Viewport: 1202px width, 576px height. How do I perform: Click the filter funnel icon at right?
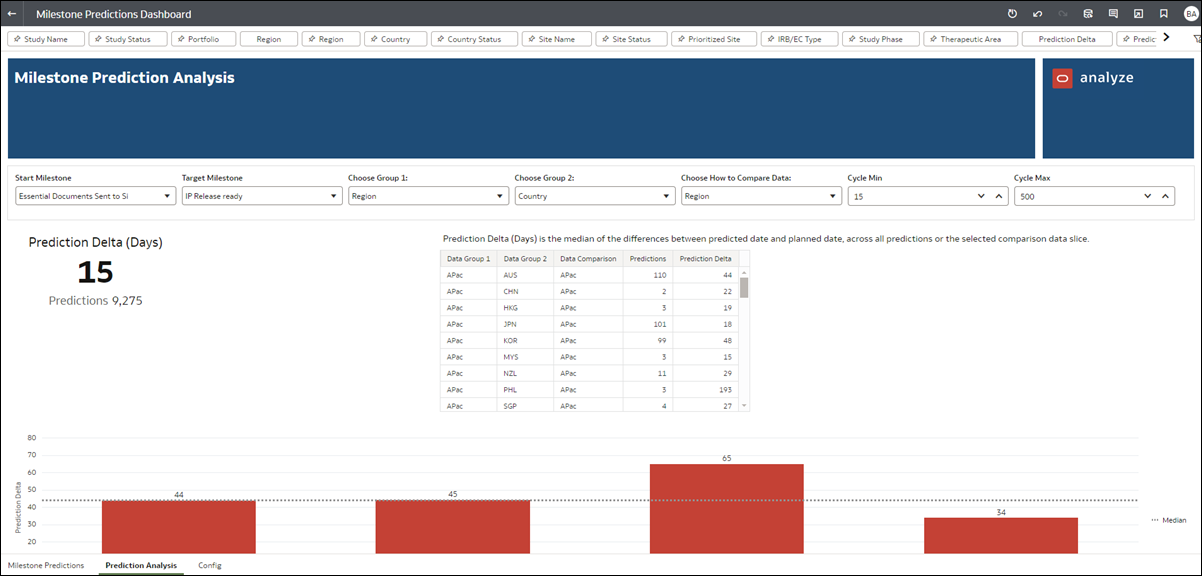1196,39
